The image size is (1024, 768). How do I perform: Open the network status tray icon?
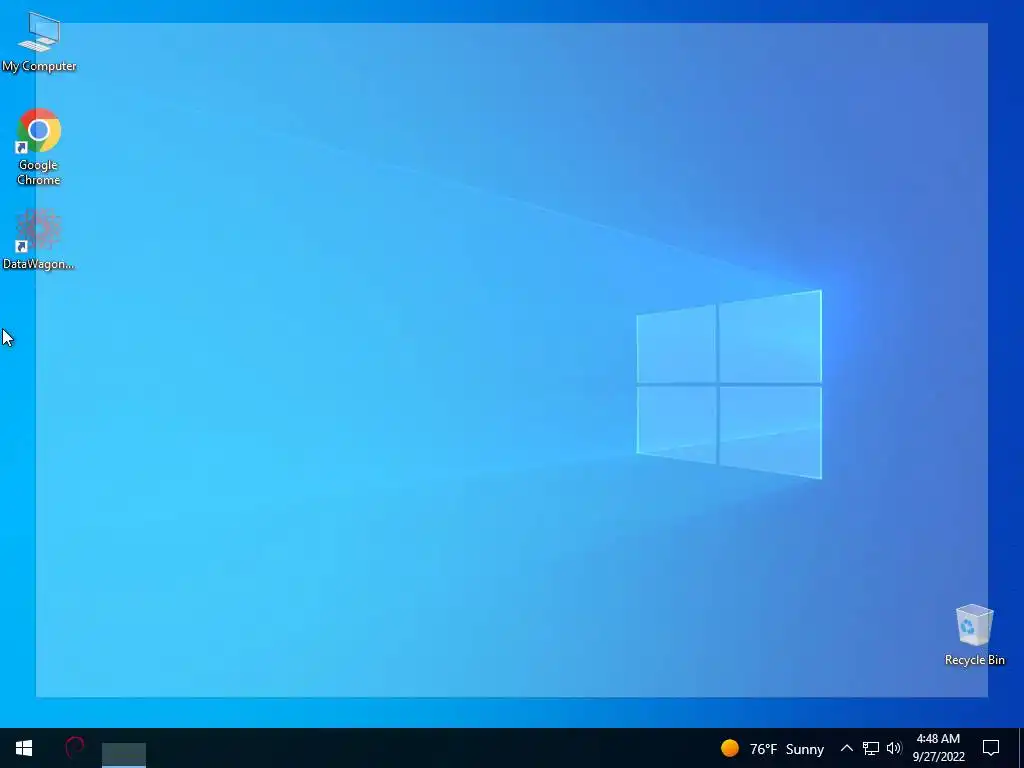tap(871, 748)
